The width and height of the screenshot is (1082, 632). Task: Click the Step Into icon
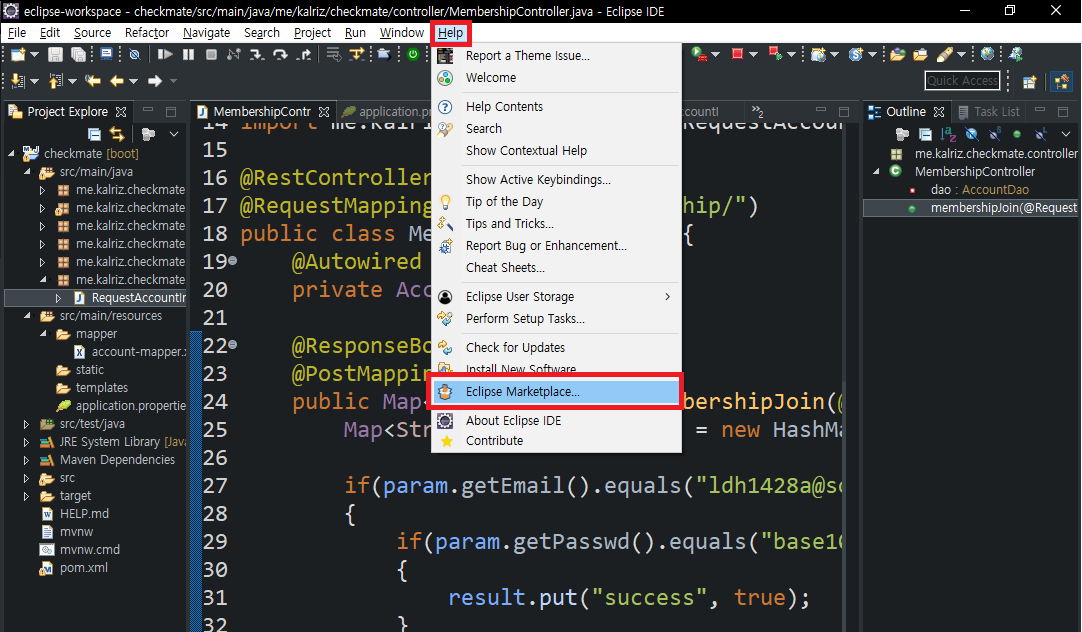pos(257,54)
